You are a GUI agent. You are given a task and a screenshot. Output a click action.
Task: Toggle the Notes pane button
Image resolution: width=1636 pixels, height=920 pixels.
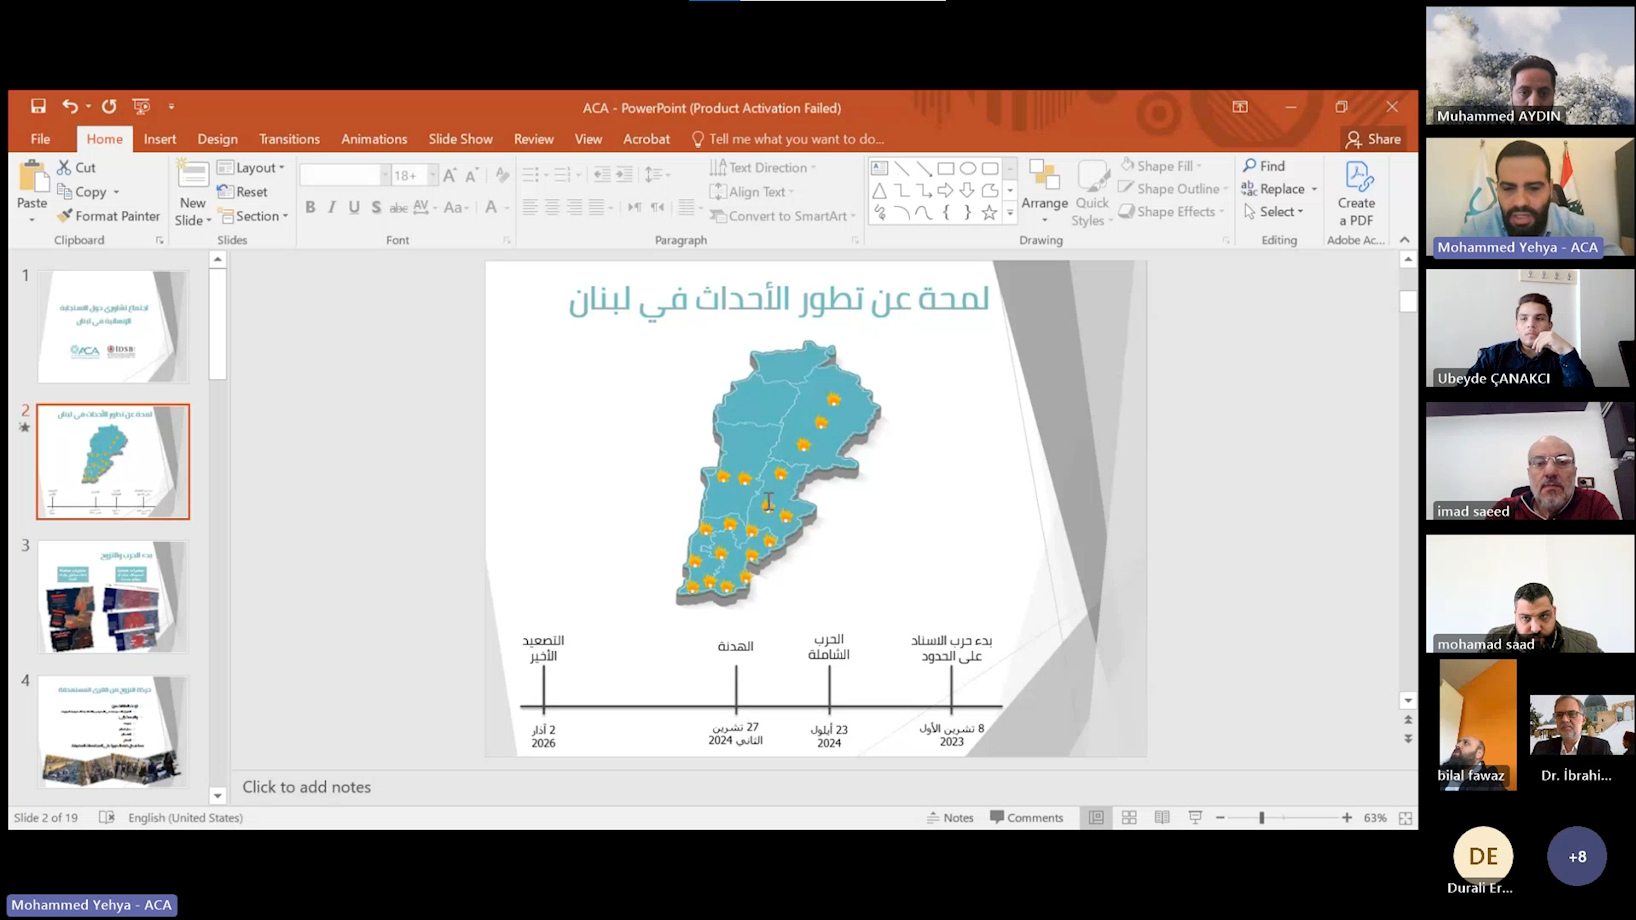(949, 817)
